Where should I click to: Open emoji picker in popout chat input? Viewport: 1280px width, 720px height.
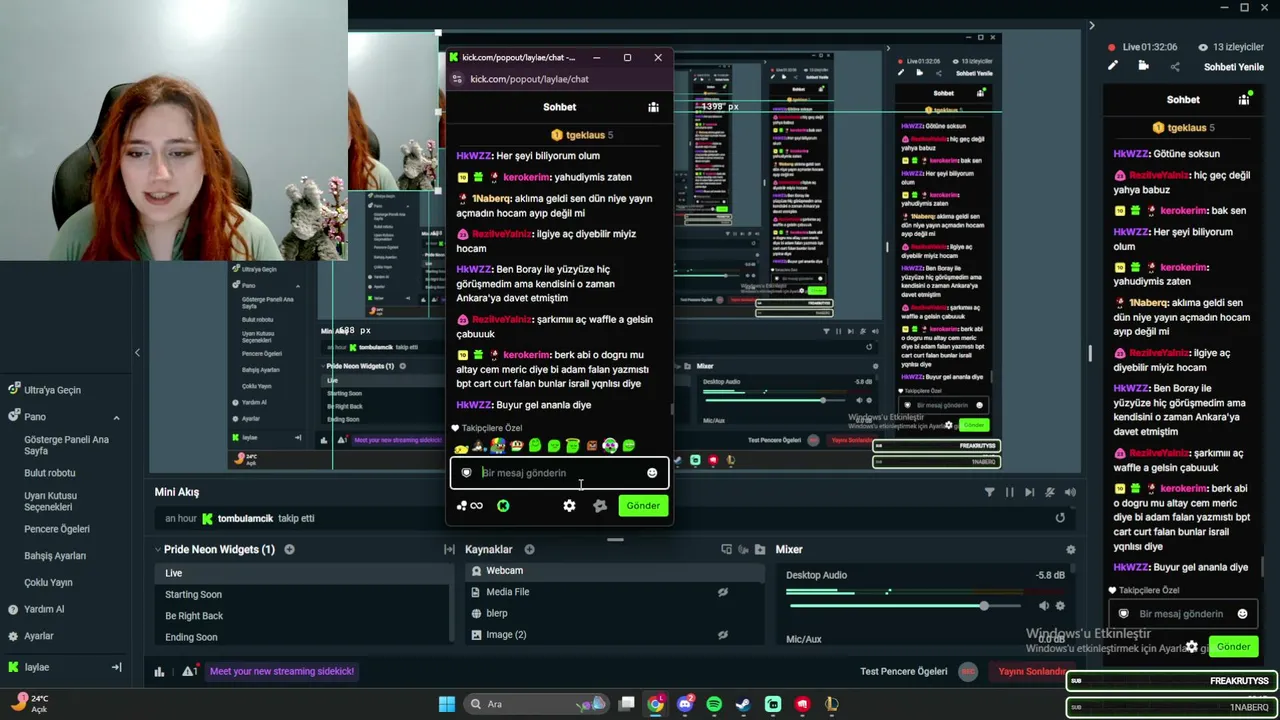tap(652, 473)
